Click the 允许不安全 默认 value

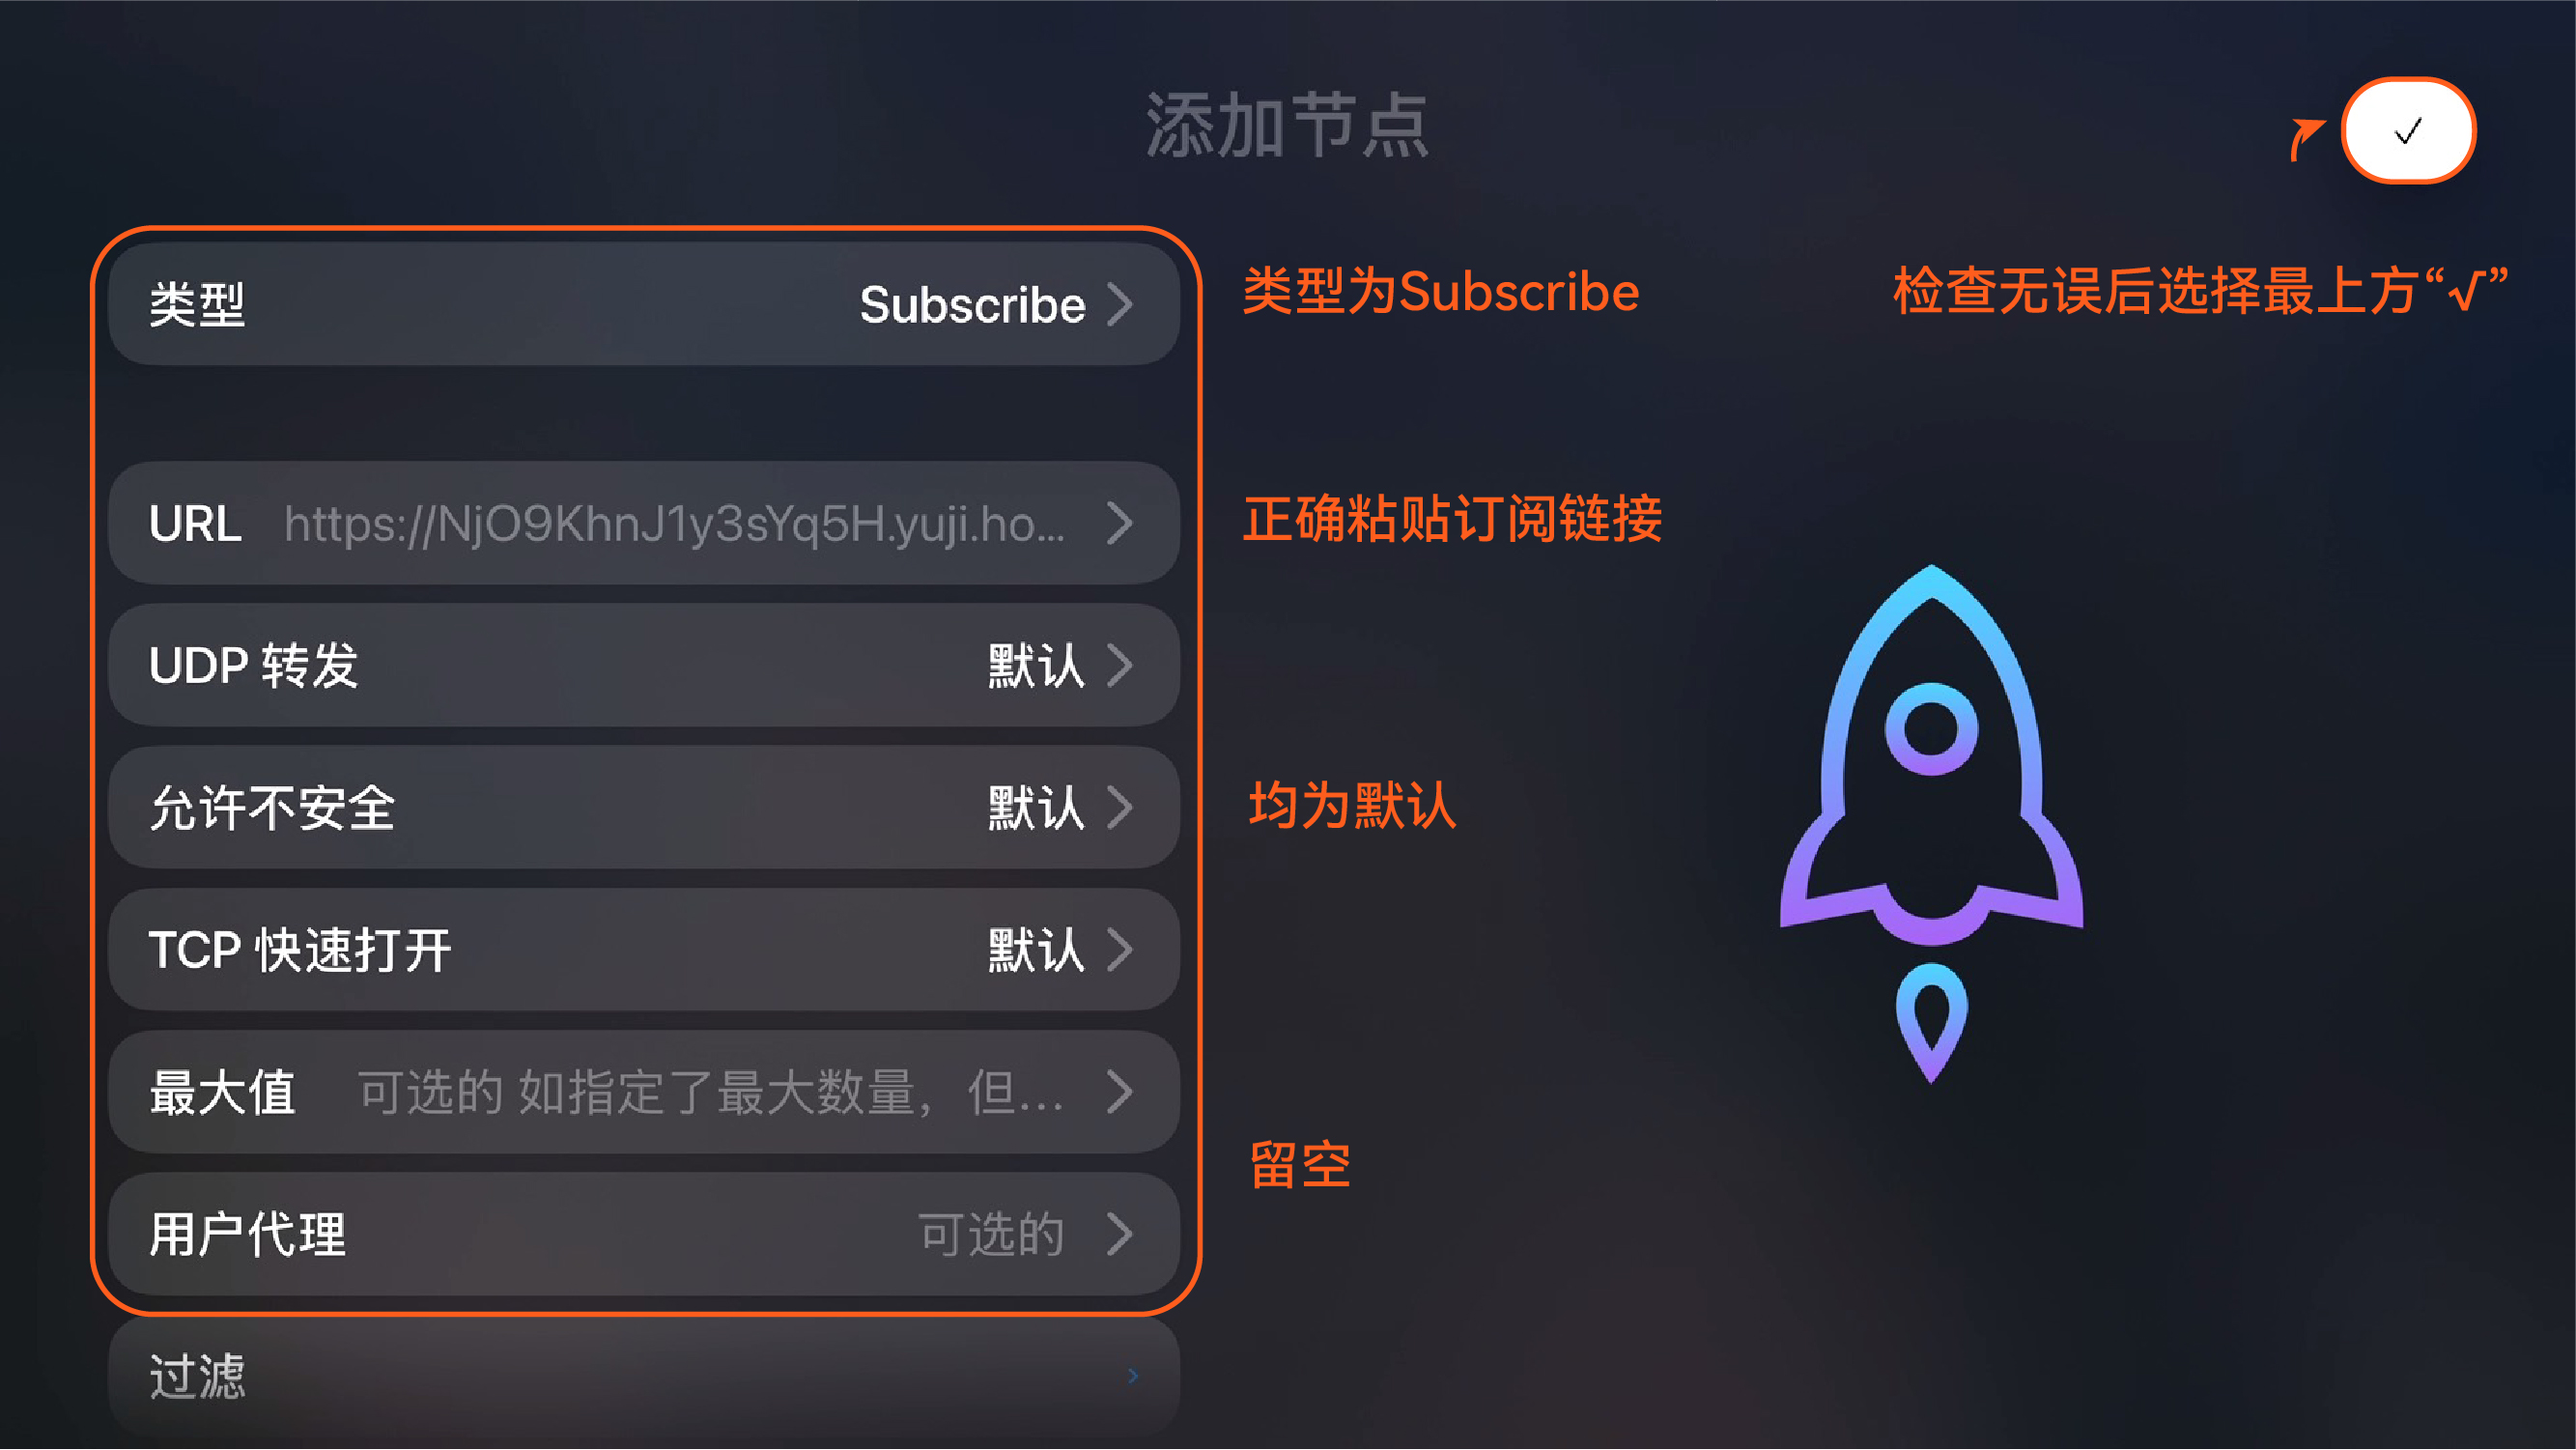point(1036,807)
